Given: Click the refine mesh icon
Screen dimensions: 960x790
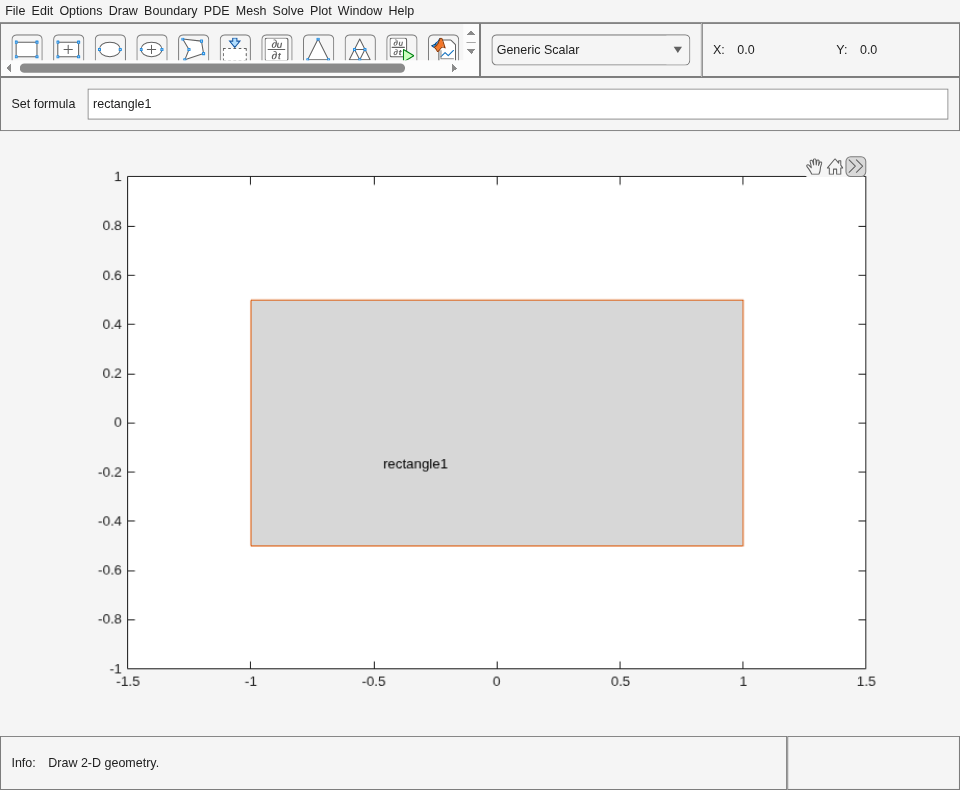Looking at the screenshot, I should pyautogui.click(x=360, y=48).
